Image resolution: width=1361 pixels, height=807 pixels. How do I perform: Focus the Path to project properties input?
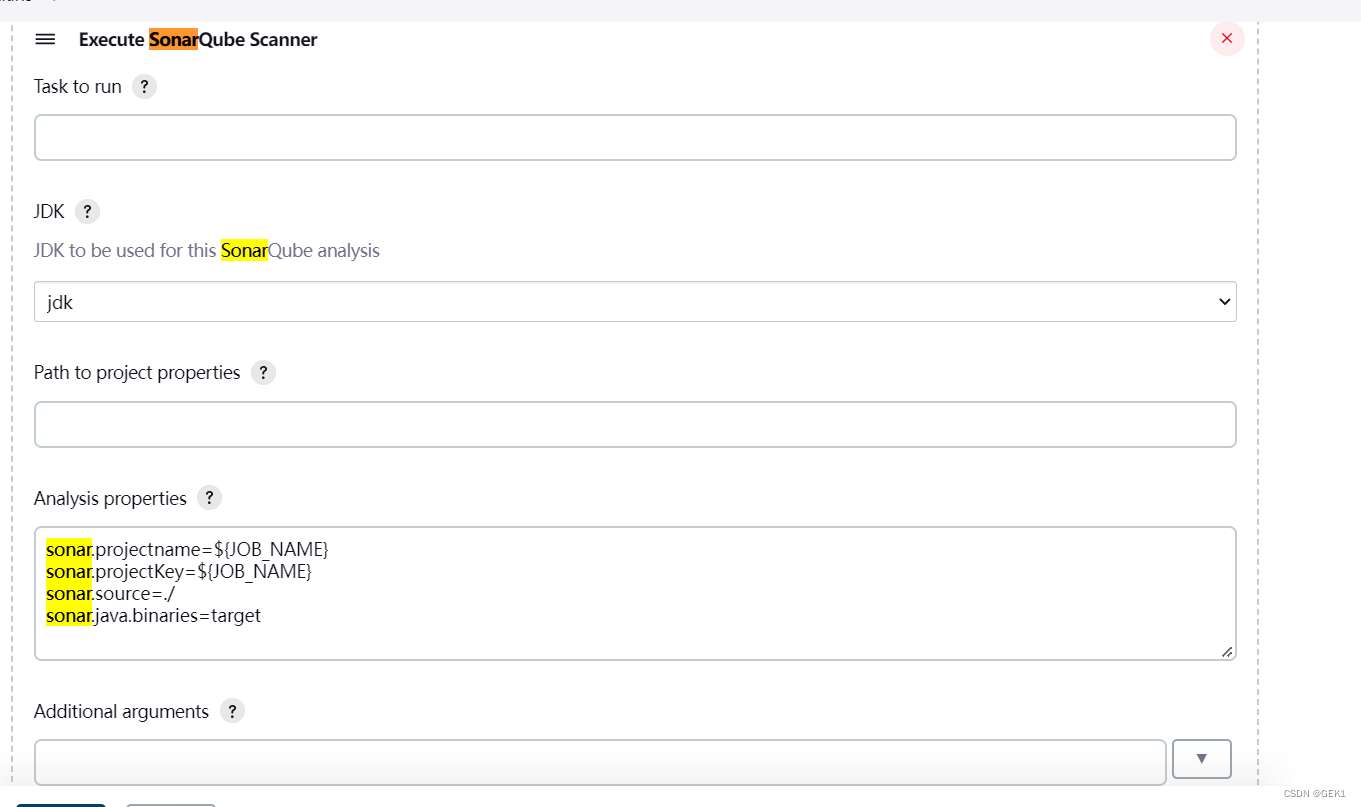635,425
